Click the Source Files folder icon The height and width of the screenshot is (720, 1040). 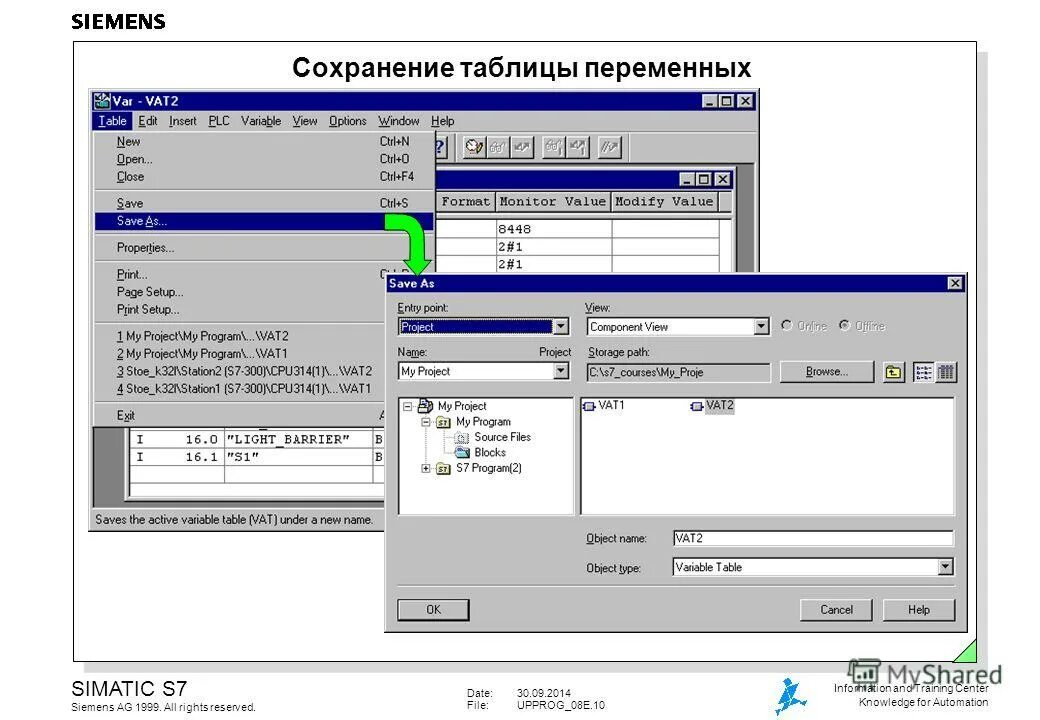(462, 438)
